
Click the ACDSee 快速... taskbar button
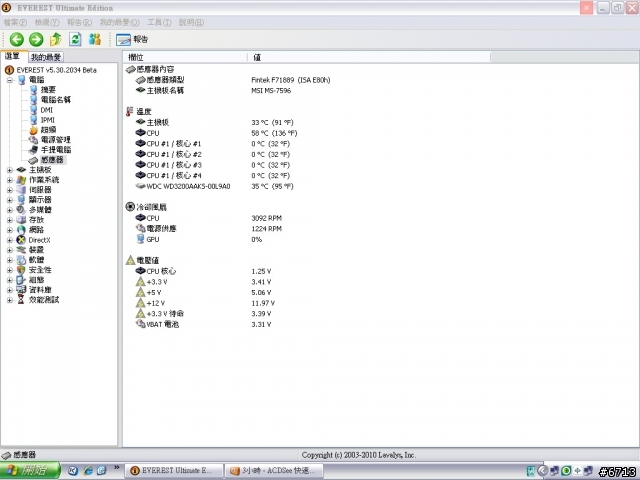(x=274, y=471)
